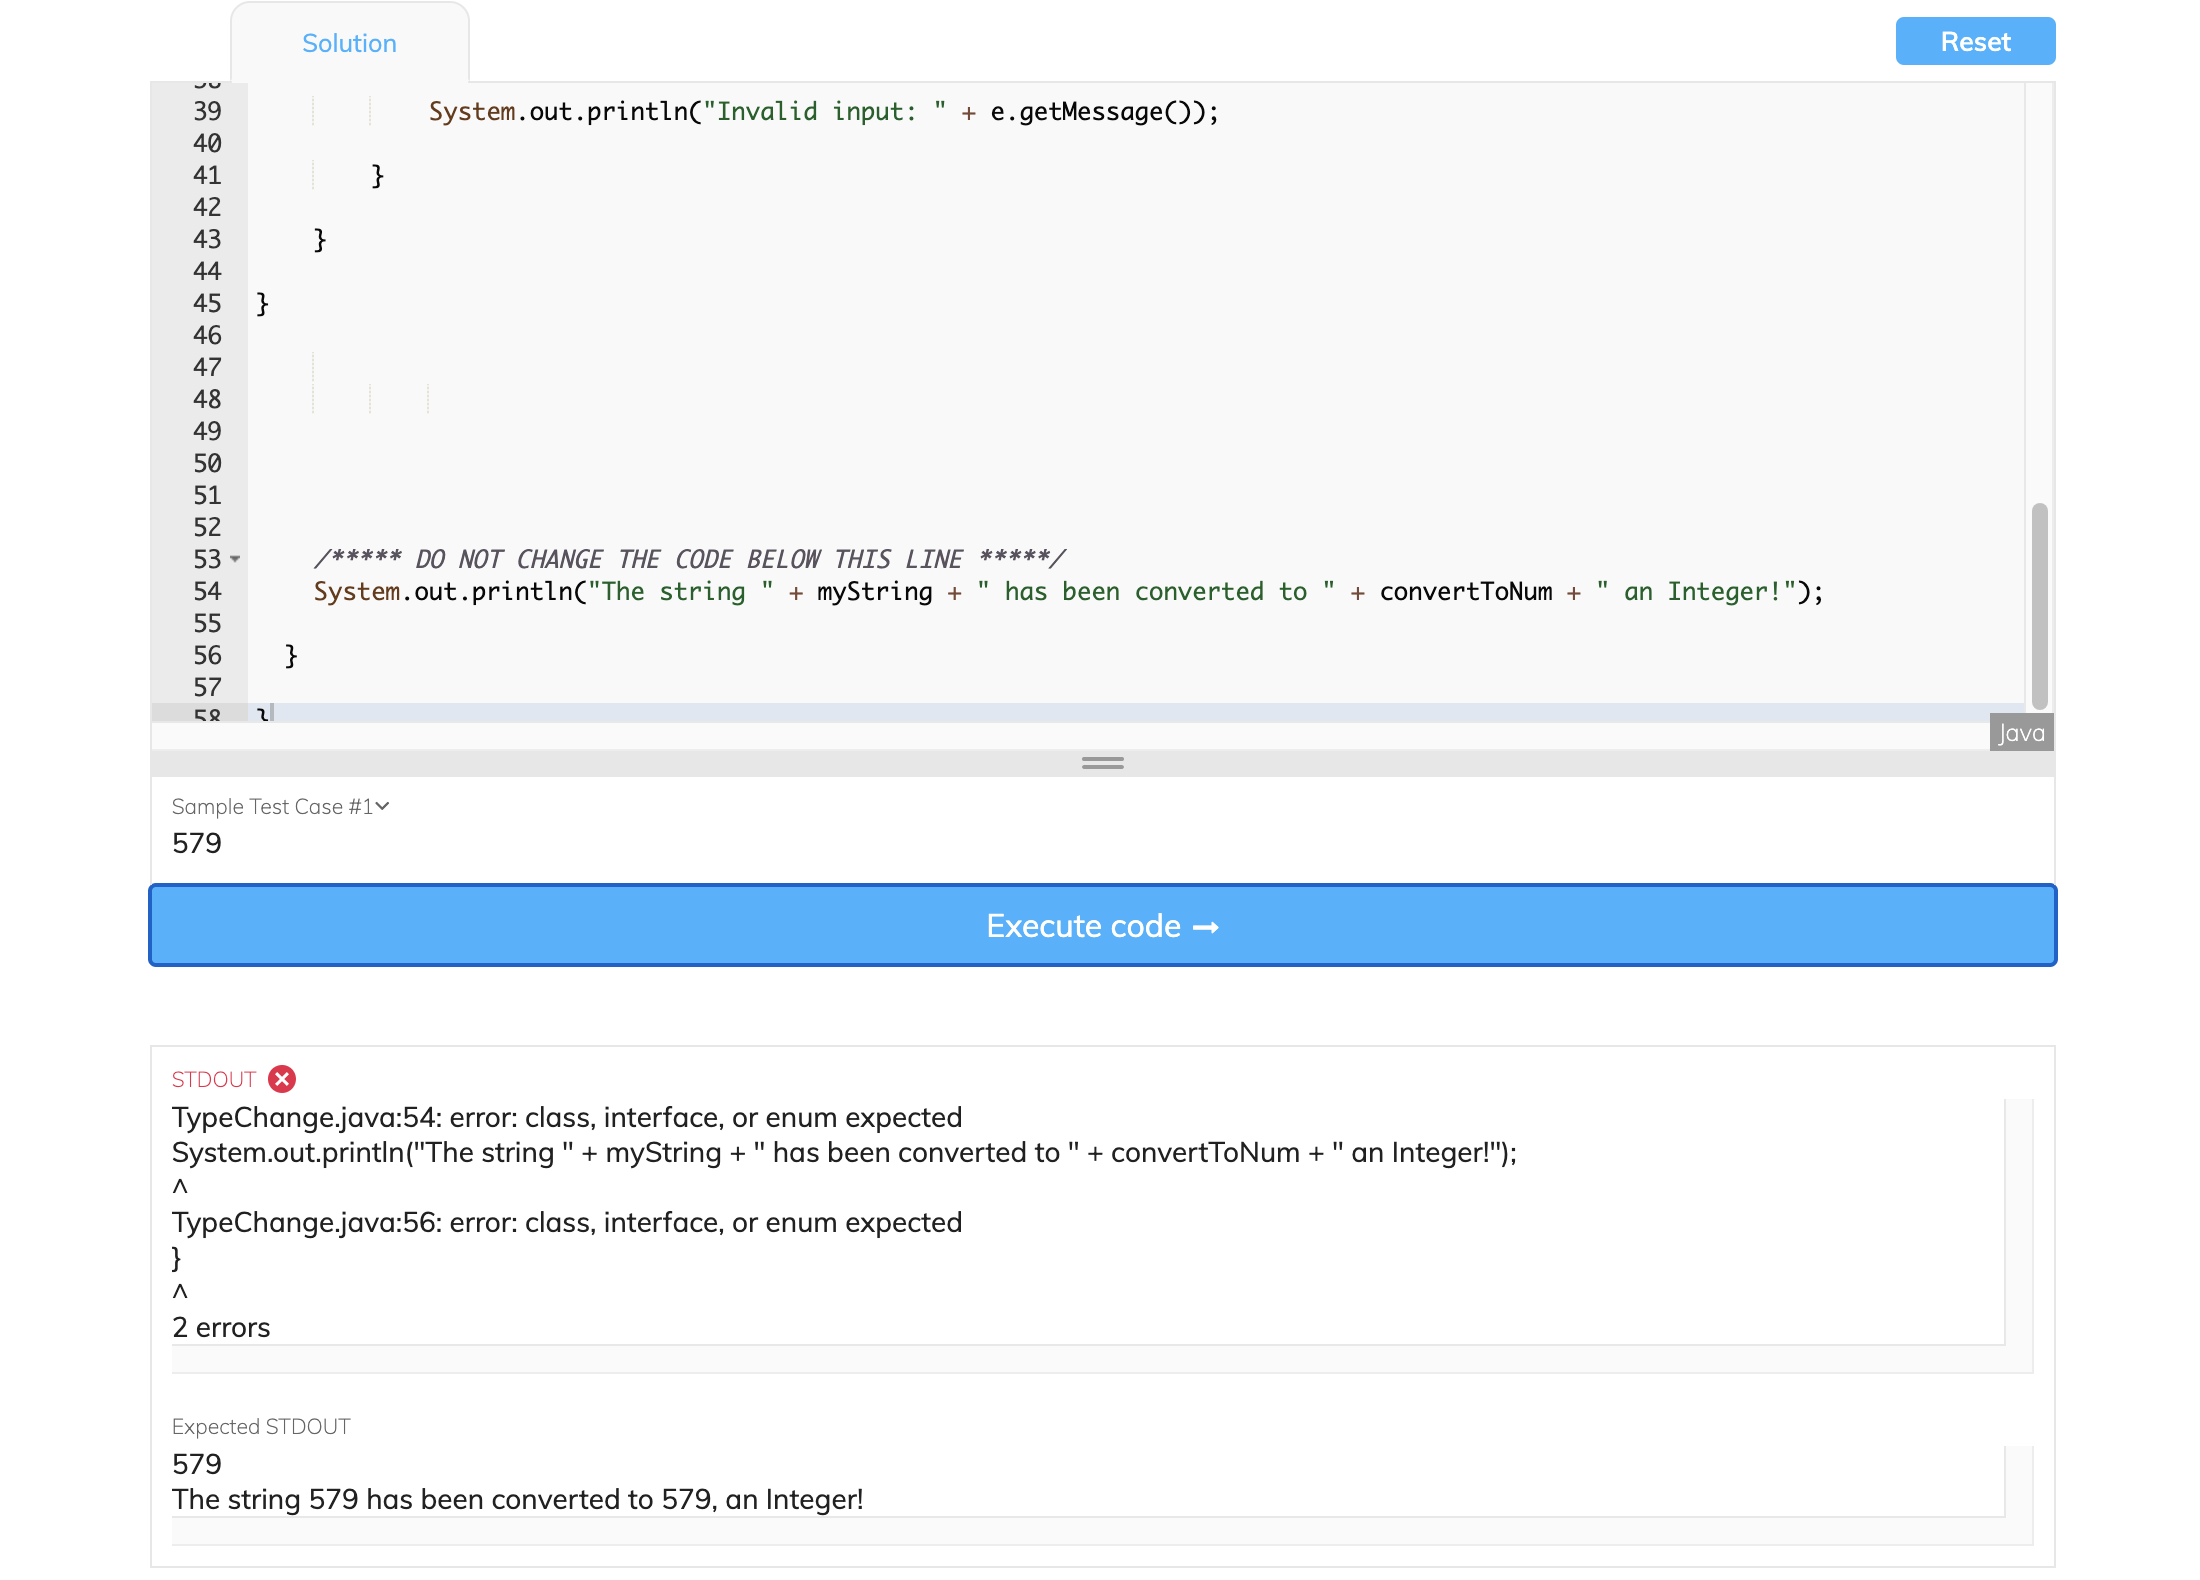Click the red error status icon beside STDOUT
This screenshot has height=1580, width=2200.
pyautogui.click(x=282, y=1078)
